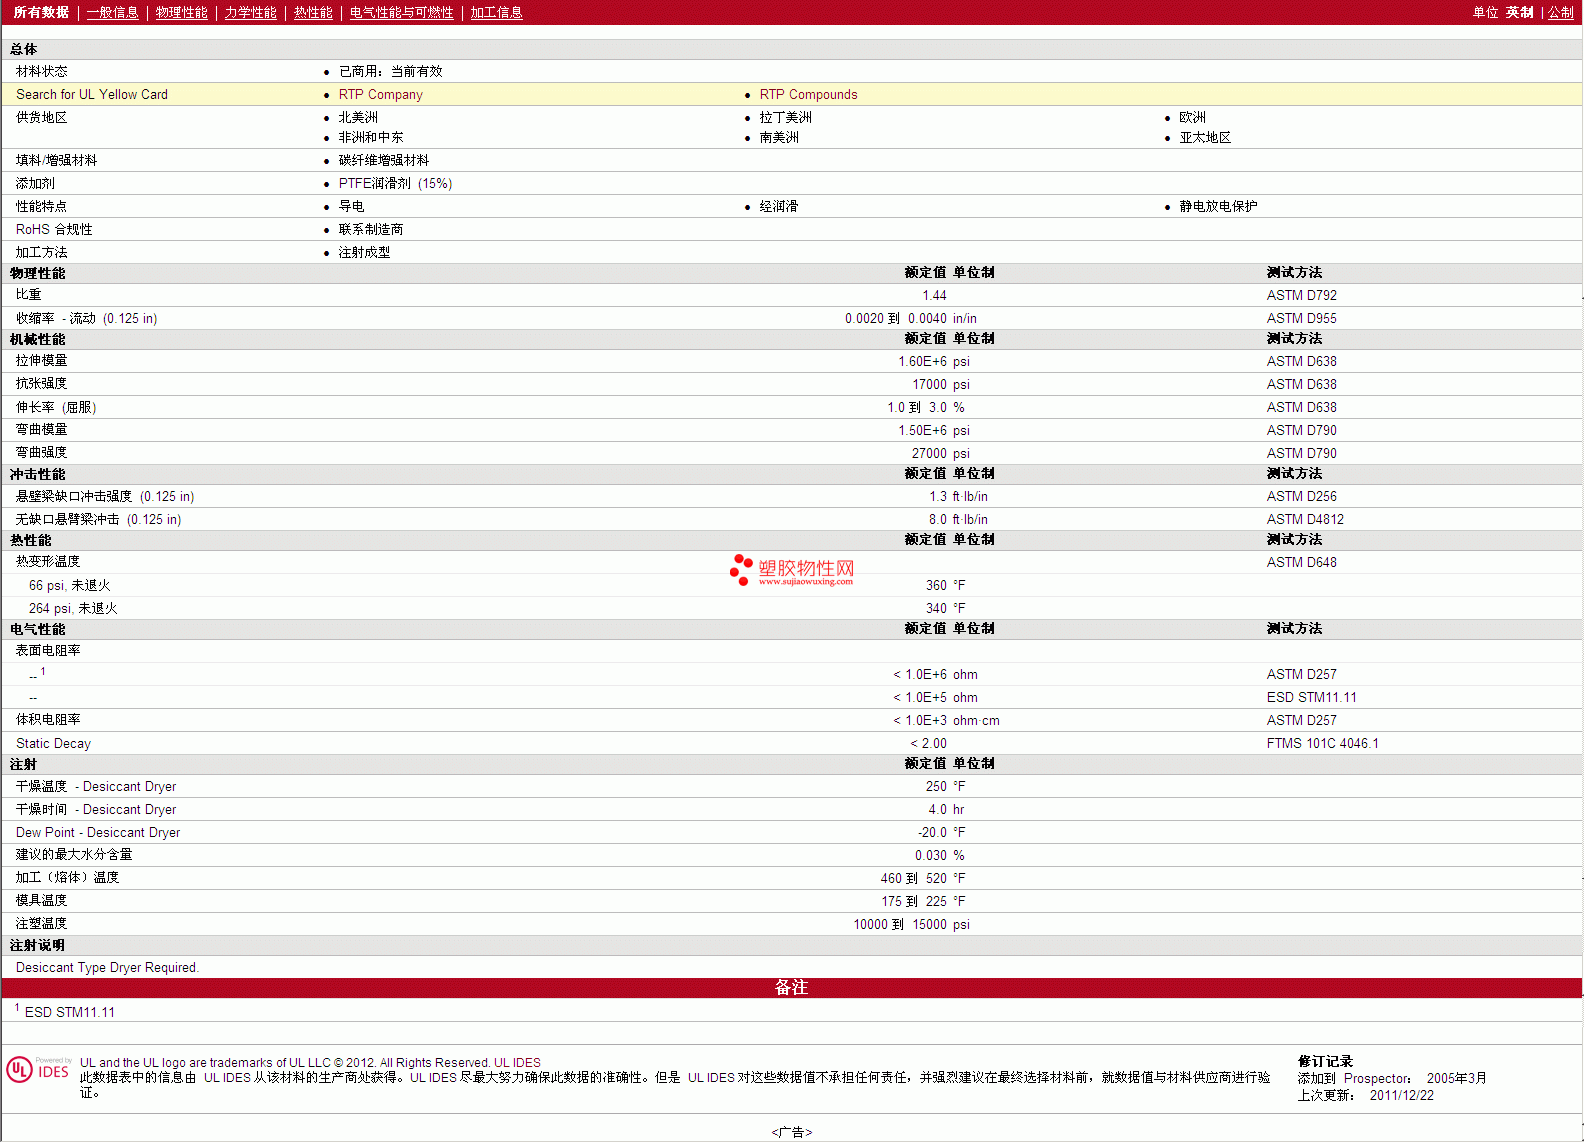
Task: Click the 修订记录 heading
Action: (x=1325, y=1061)
